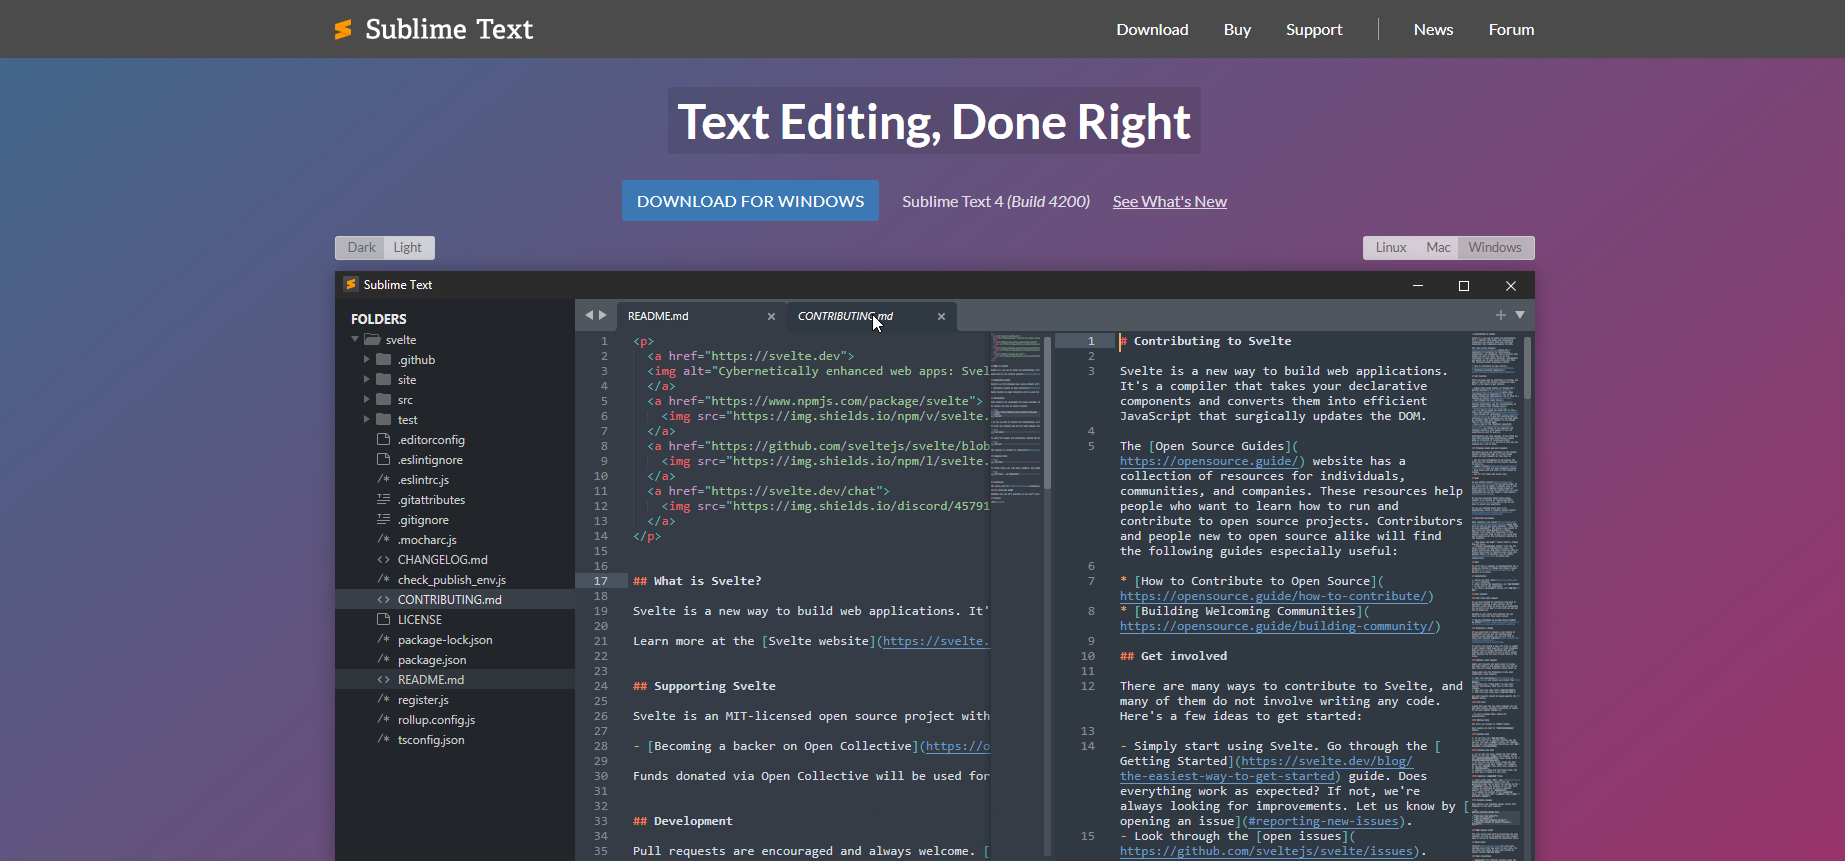Click line number 17 in the left gutter
Viewport: 1845px width, 861px height.
[601, 581]
